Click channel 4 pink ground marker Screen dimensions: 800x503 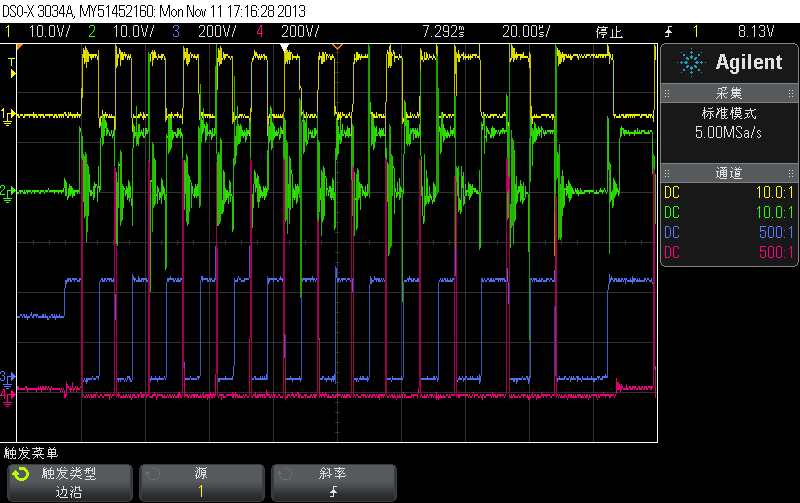point(8,394)
